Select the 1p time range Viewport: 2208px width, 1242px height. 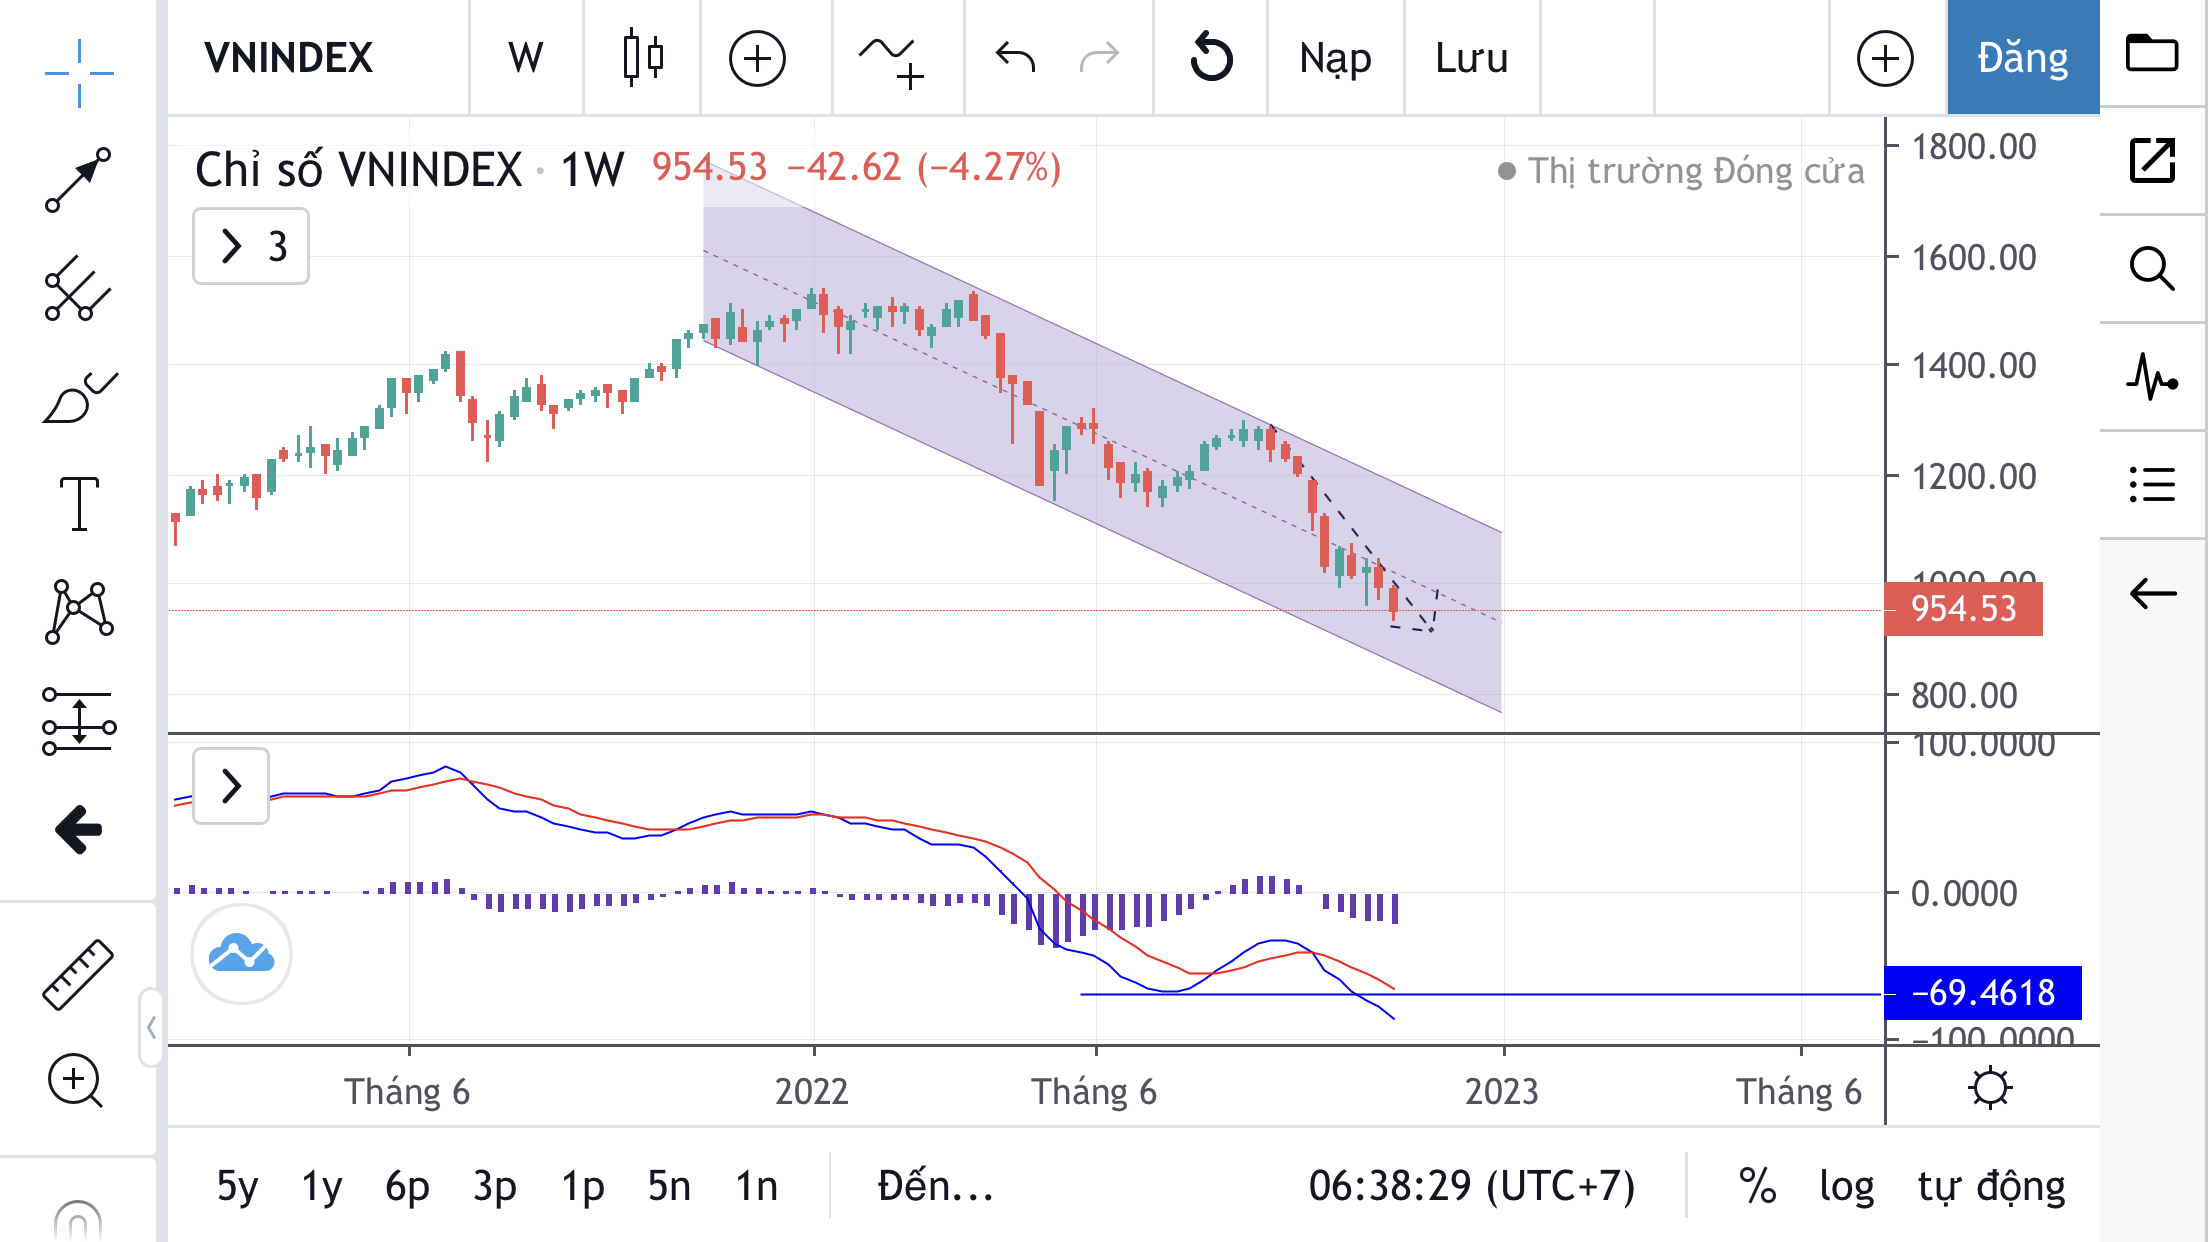(x=583, y=1187)
